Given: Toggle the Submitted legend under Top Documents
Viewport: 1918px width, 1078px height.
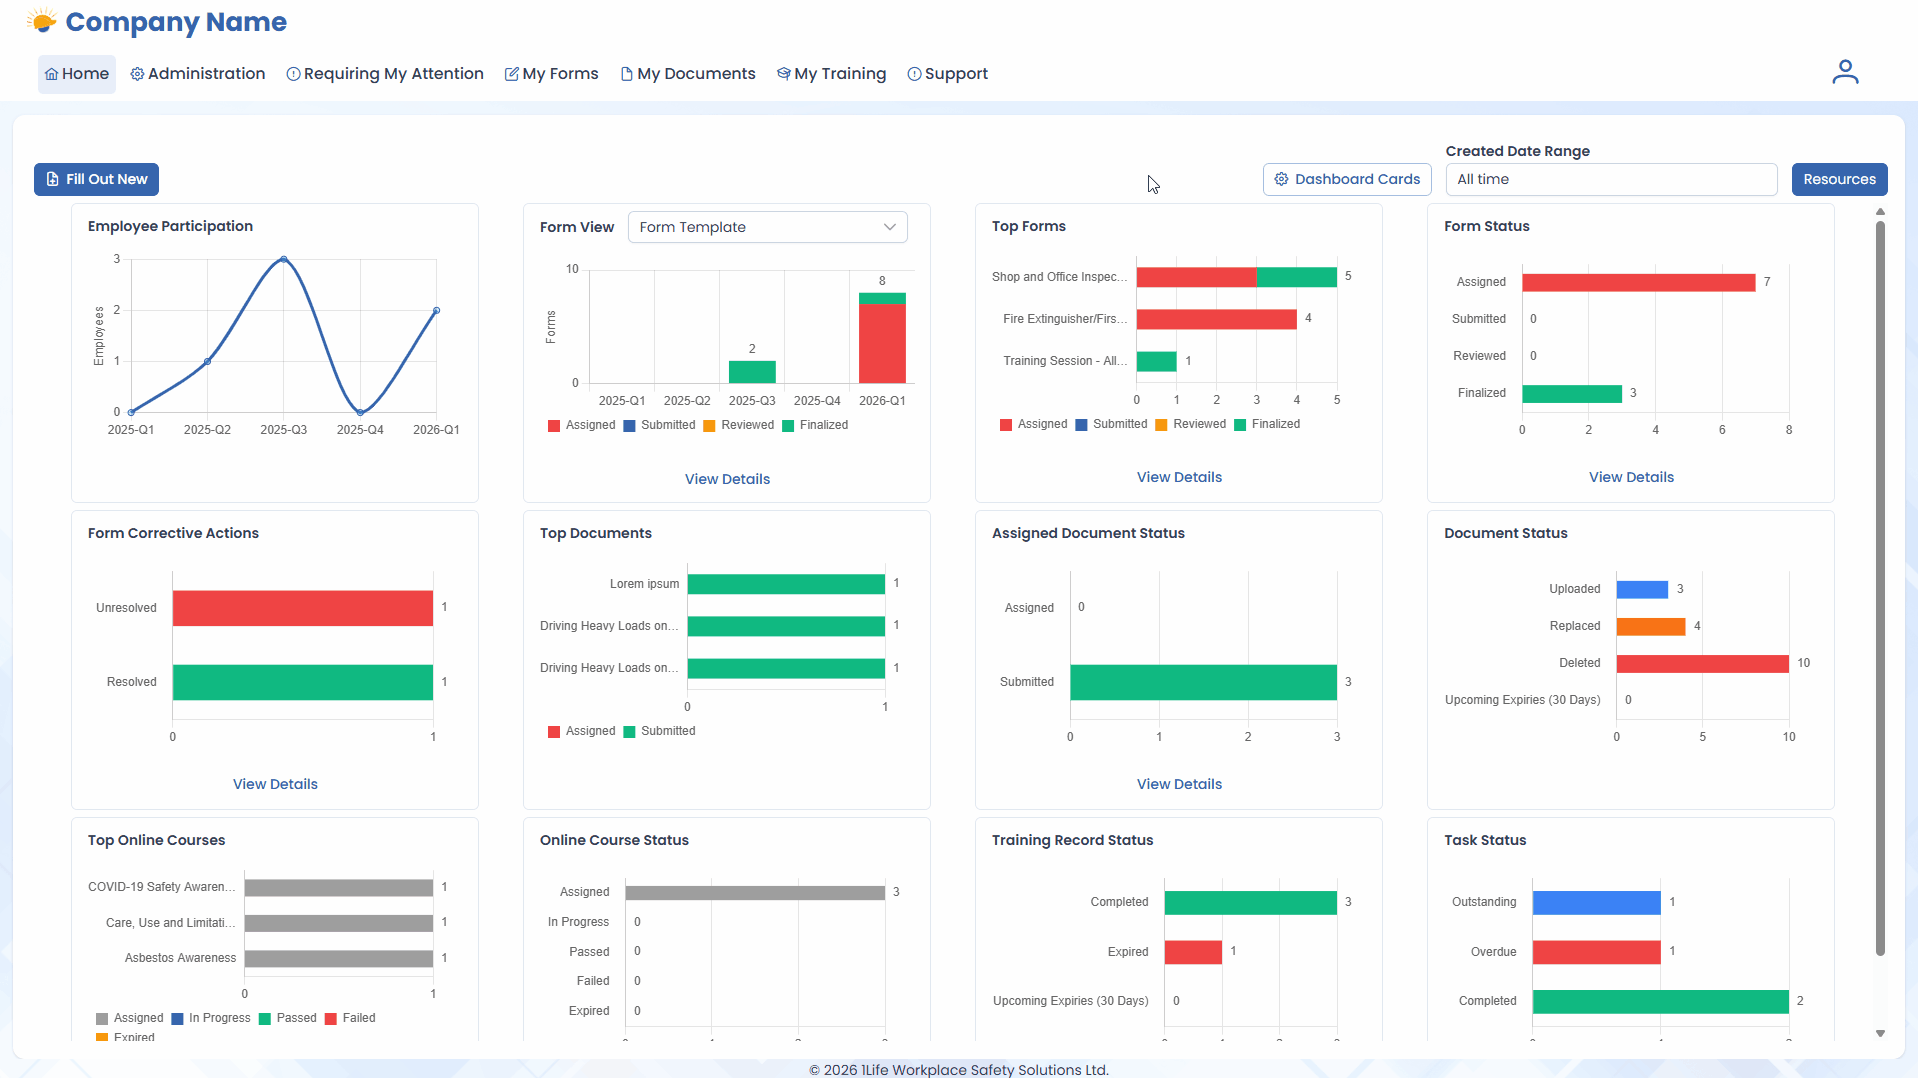Looking at the screenshot, I should [x=660, y=731].
